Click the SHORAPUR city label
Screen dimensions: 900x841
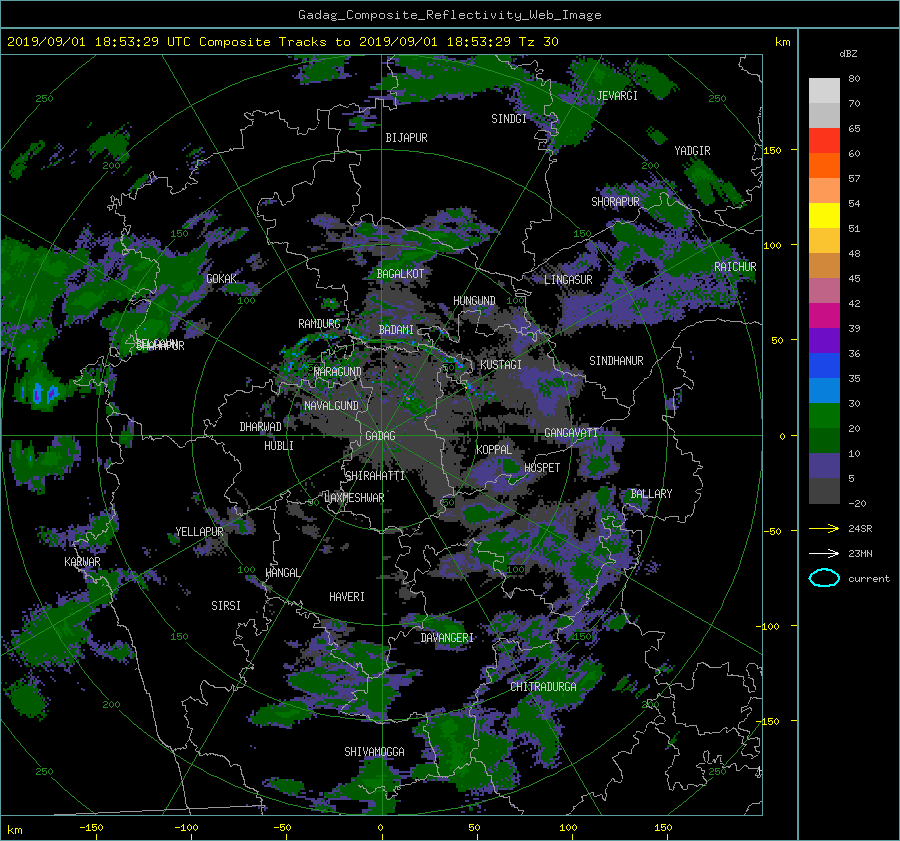point(615,201)
